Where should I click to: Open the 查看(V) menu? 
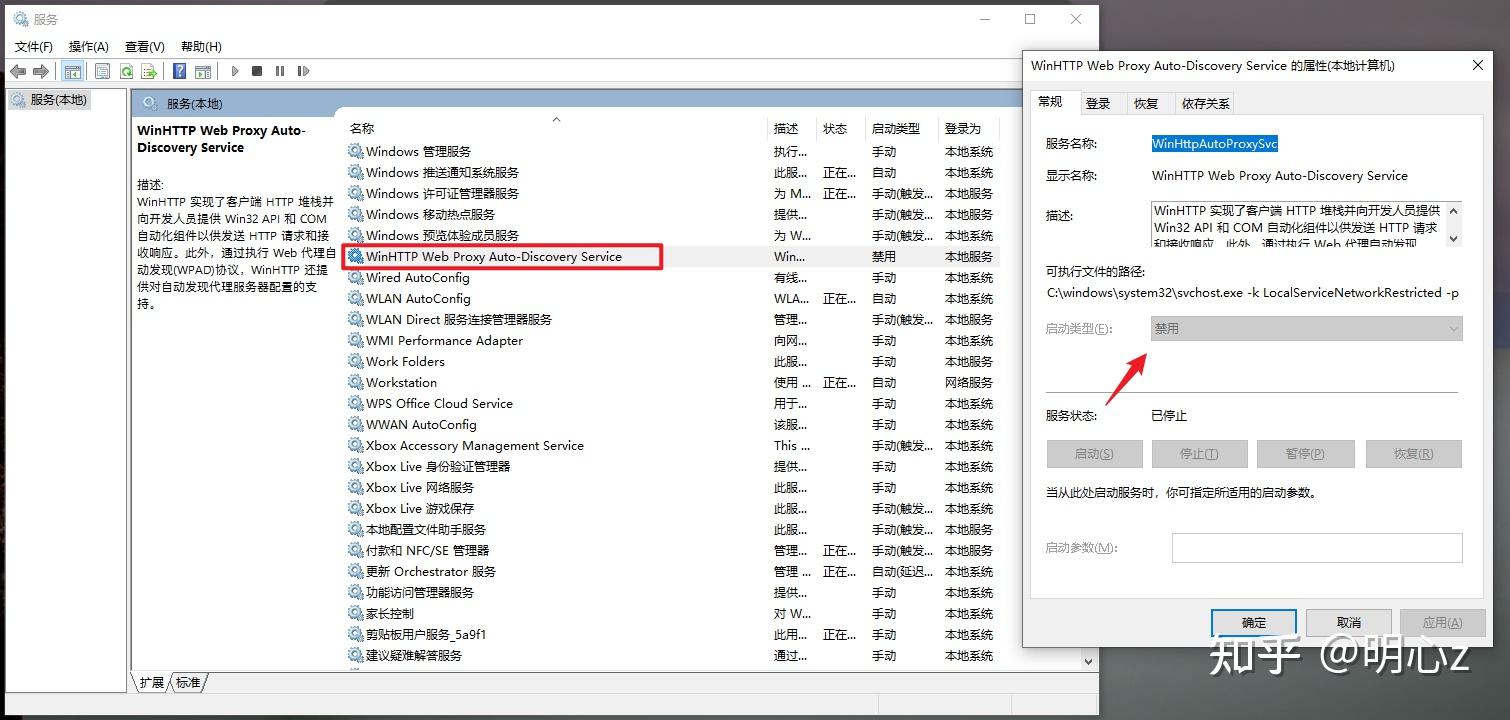pyautogui.click(x=143, y=46)
